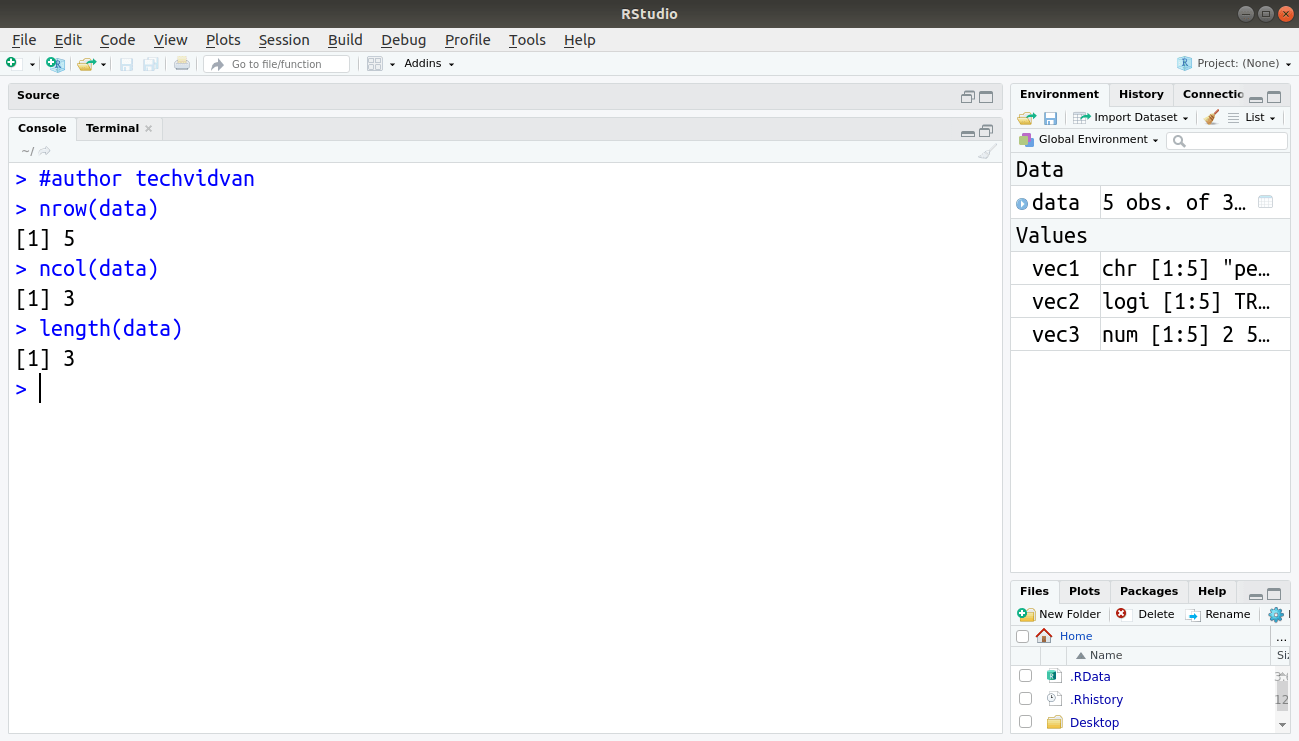Print the current document via printer icon

tap(181, 63)
